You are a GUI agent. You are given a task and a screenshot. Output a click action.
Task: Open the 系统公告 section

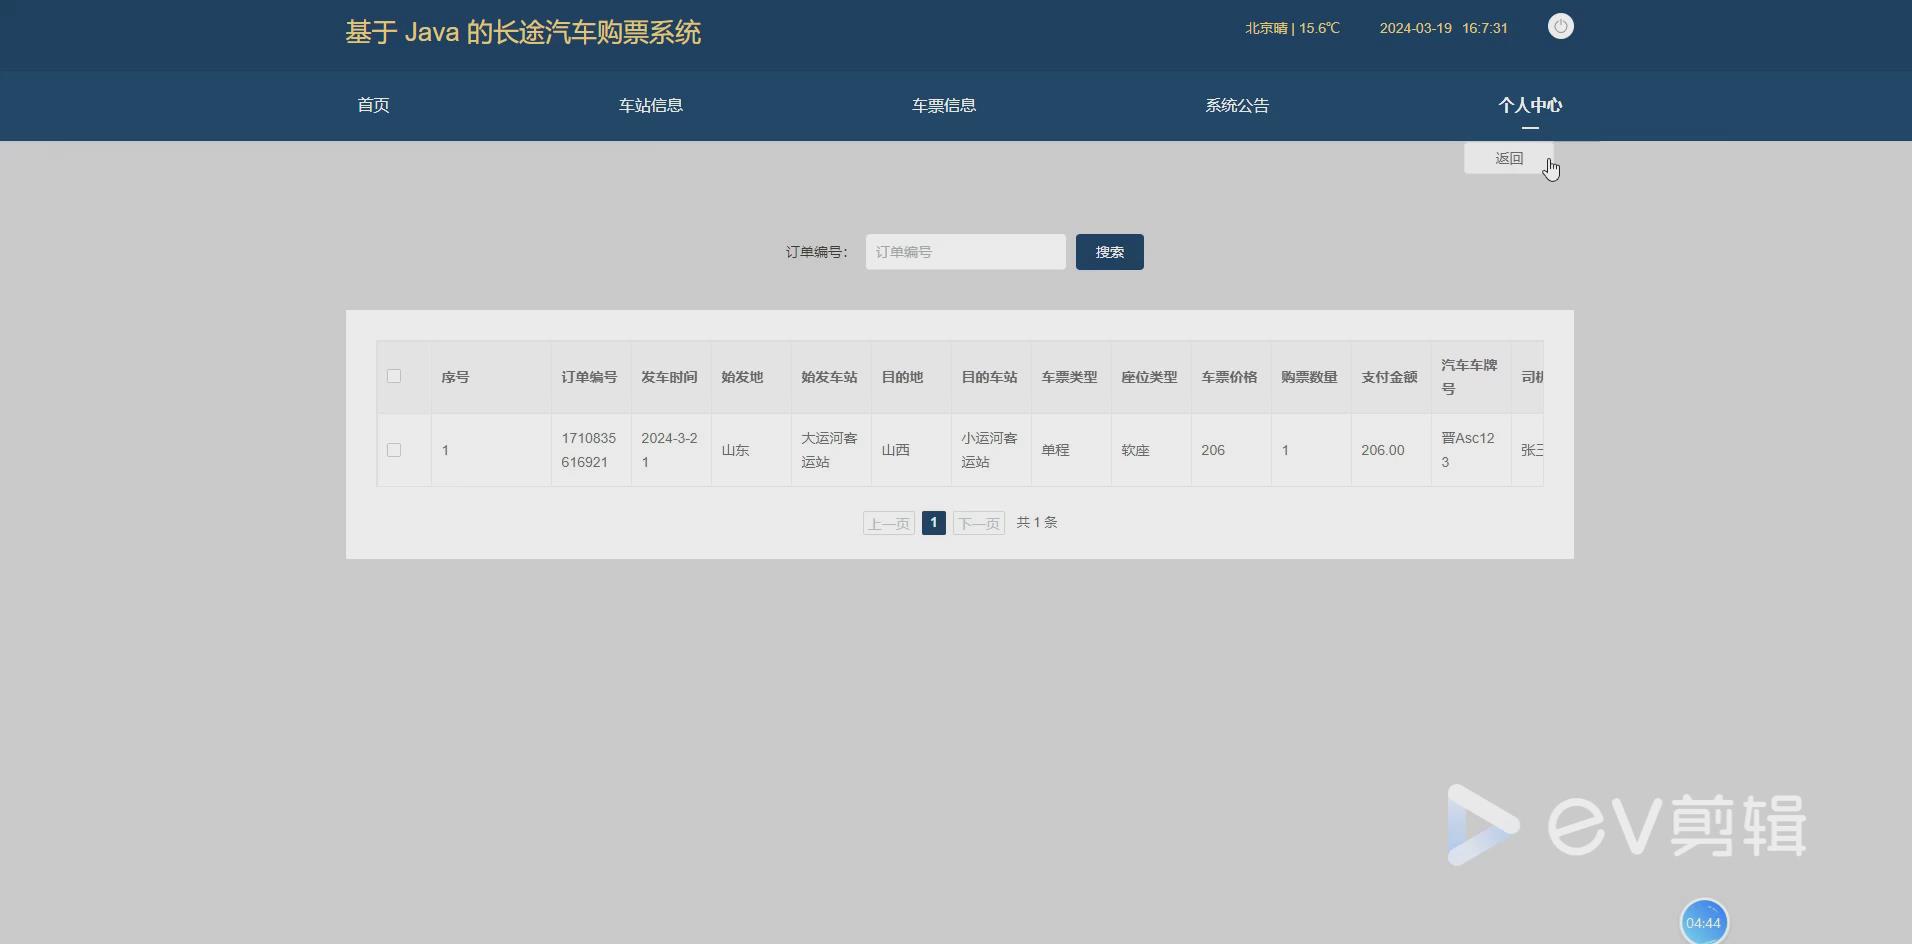(1237, 105)
